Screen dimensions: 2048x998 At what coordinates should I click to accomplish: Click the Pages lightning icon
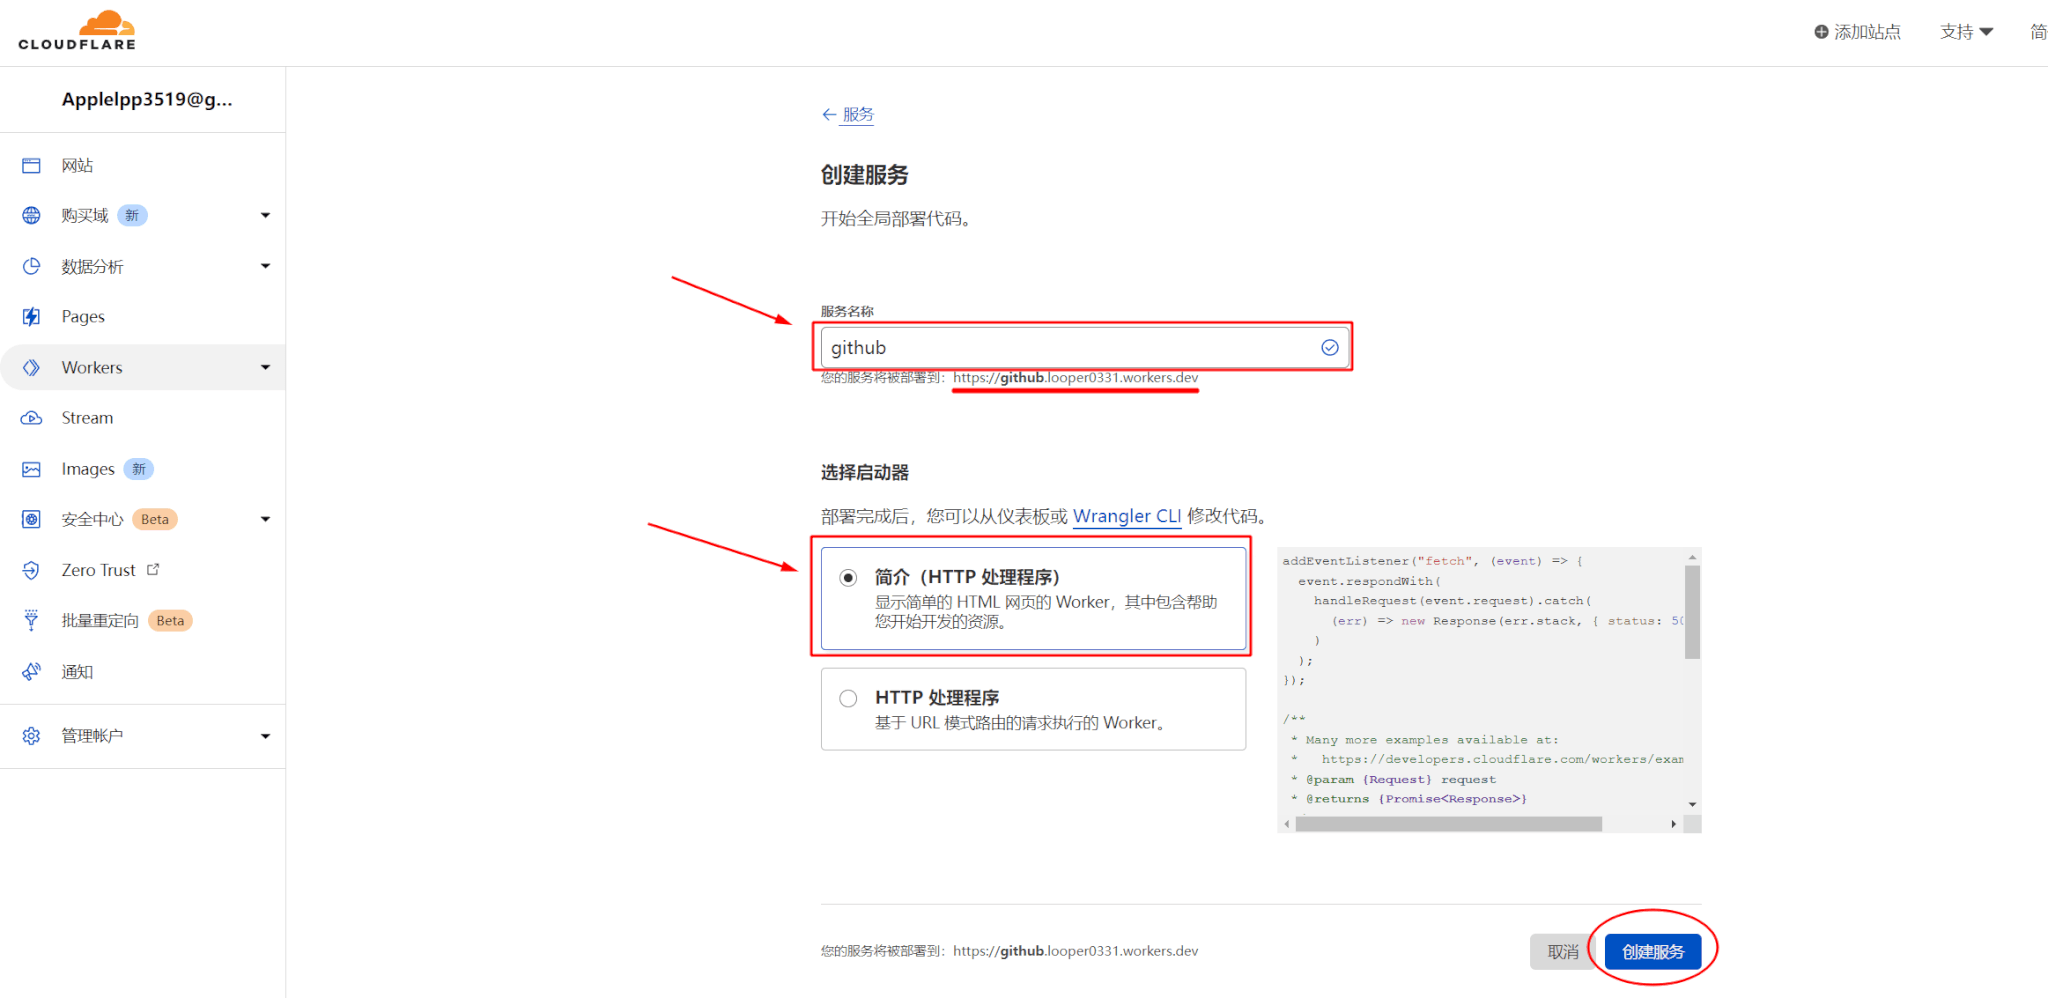pos(31,317)
